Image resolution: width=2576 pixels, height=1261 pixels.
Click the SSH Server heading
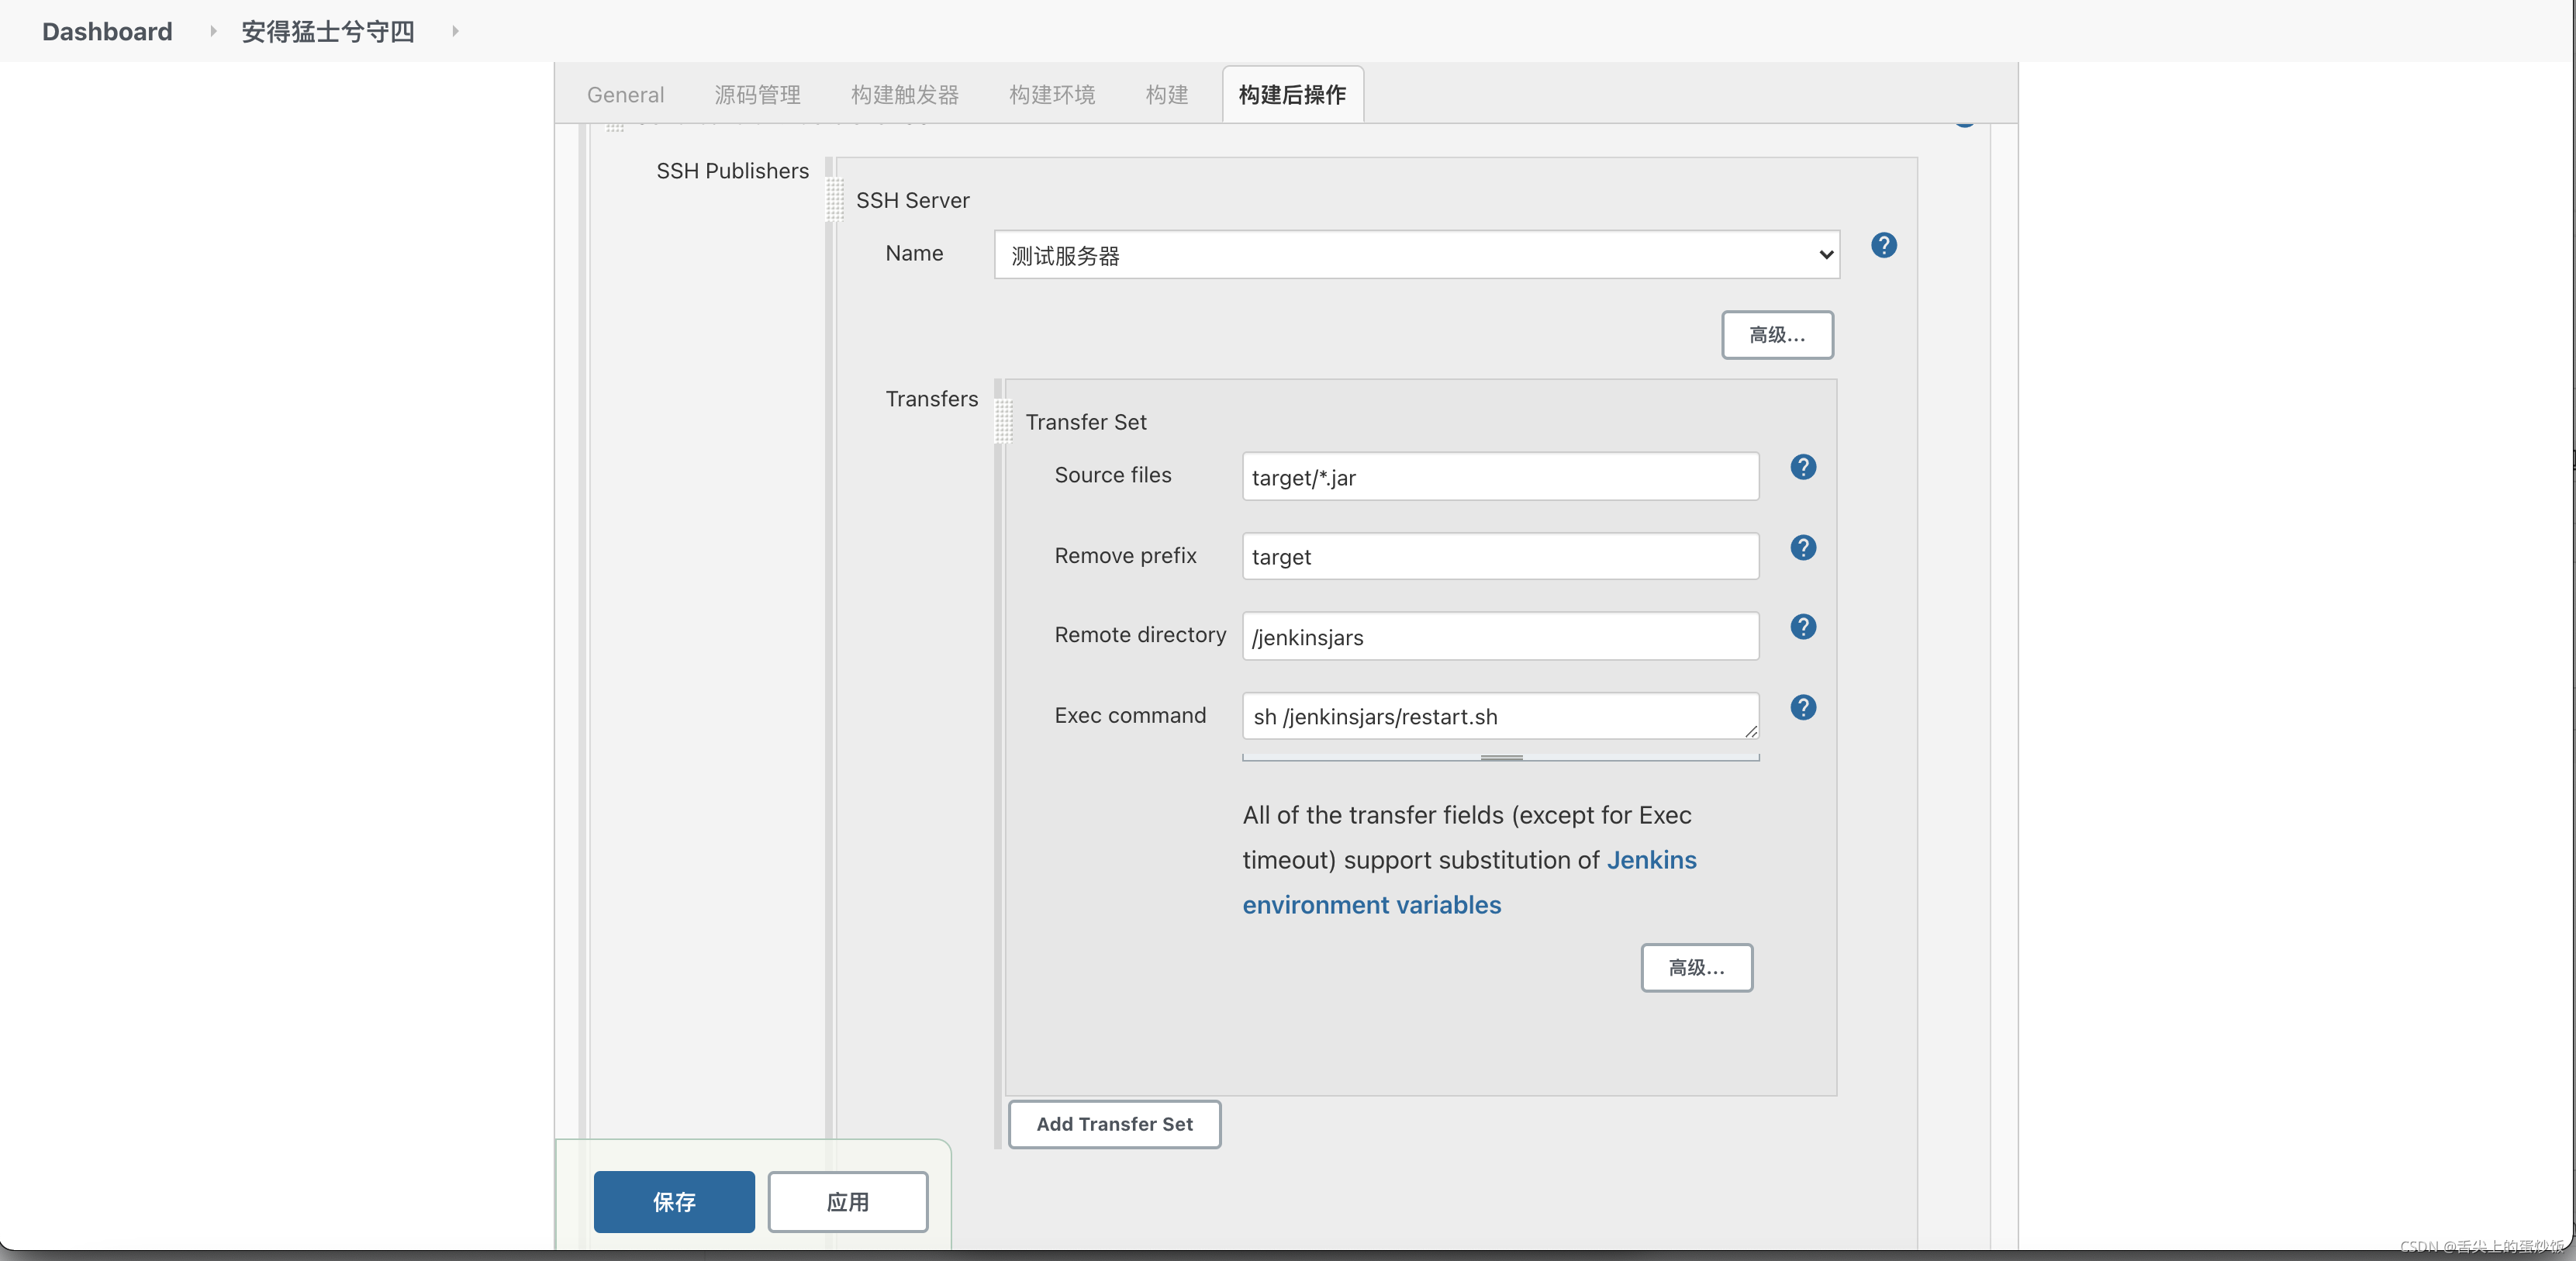click(912, 200)
